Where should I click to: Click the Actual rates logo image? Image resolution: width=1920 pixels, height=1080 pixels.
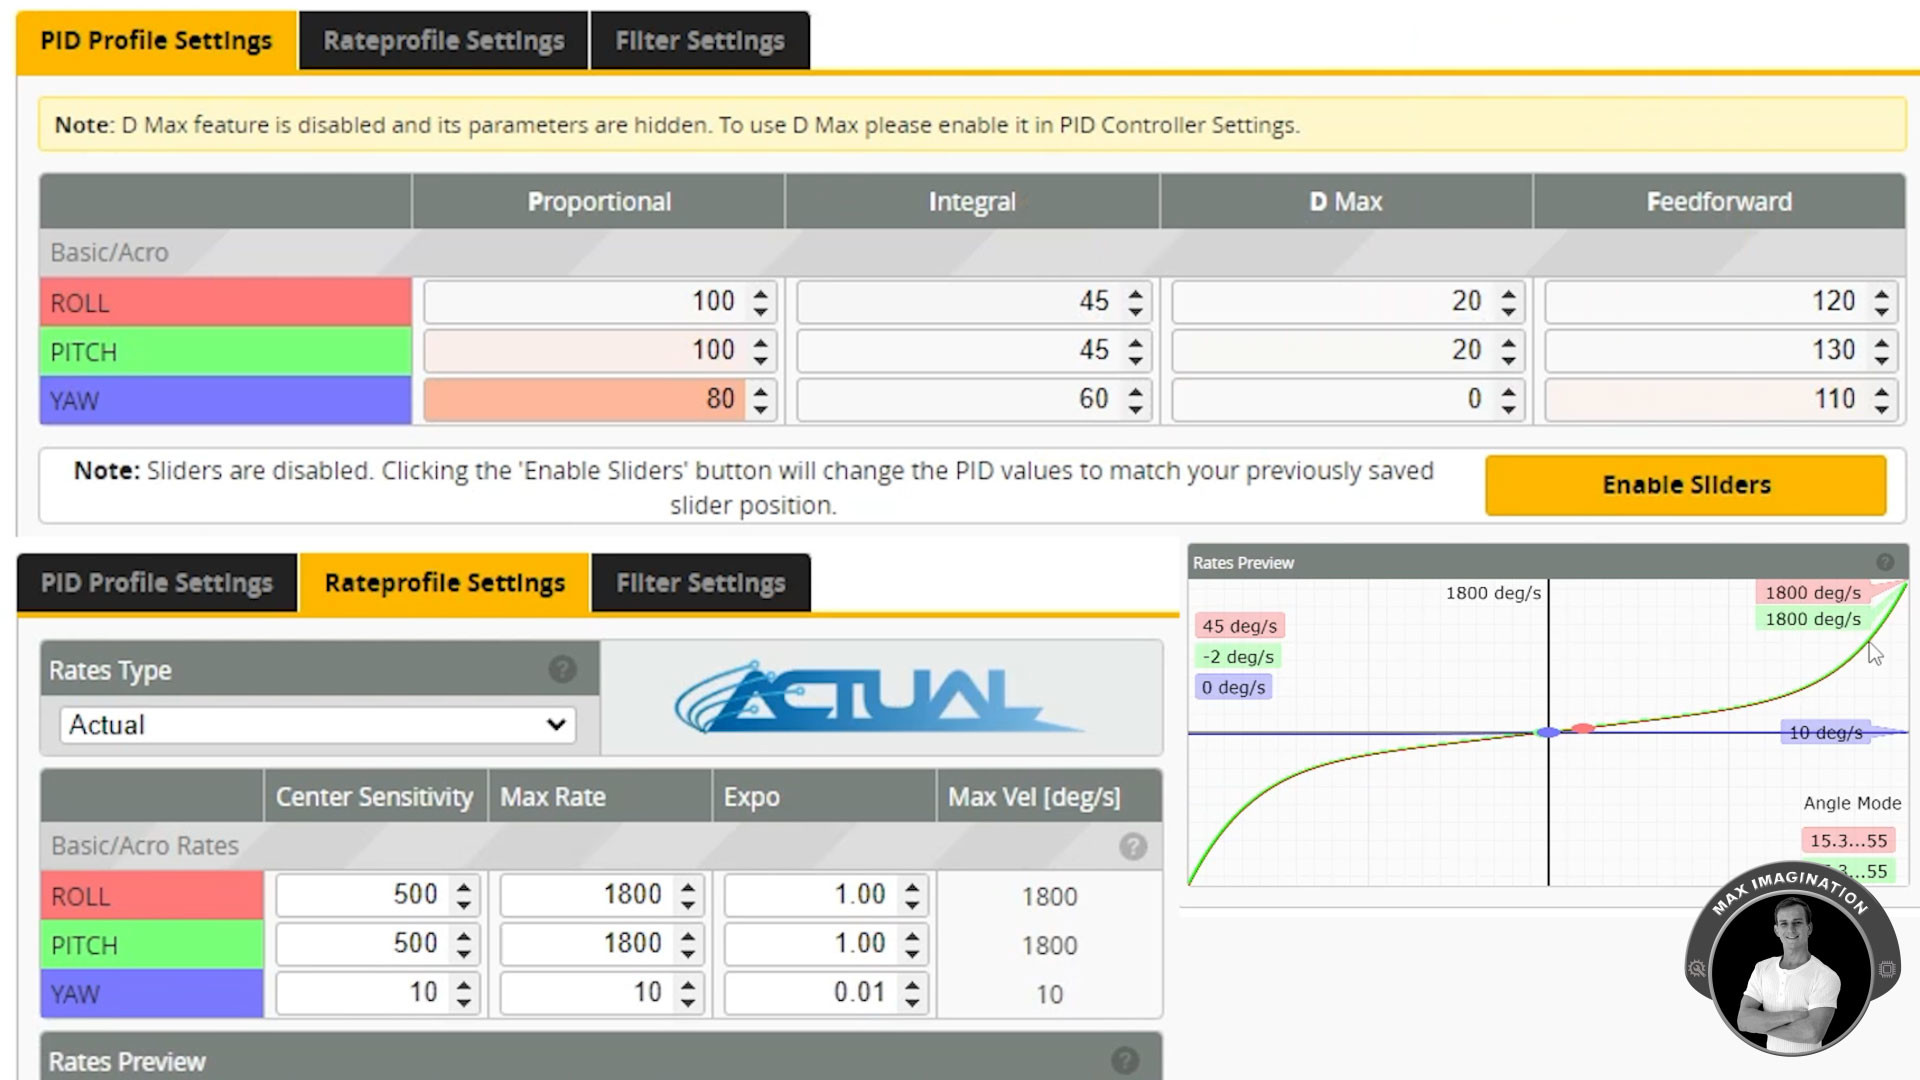(x=878, y=698)
